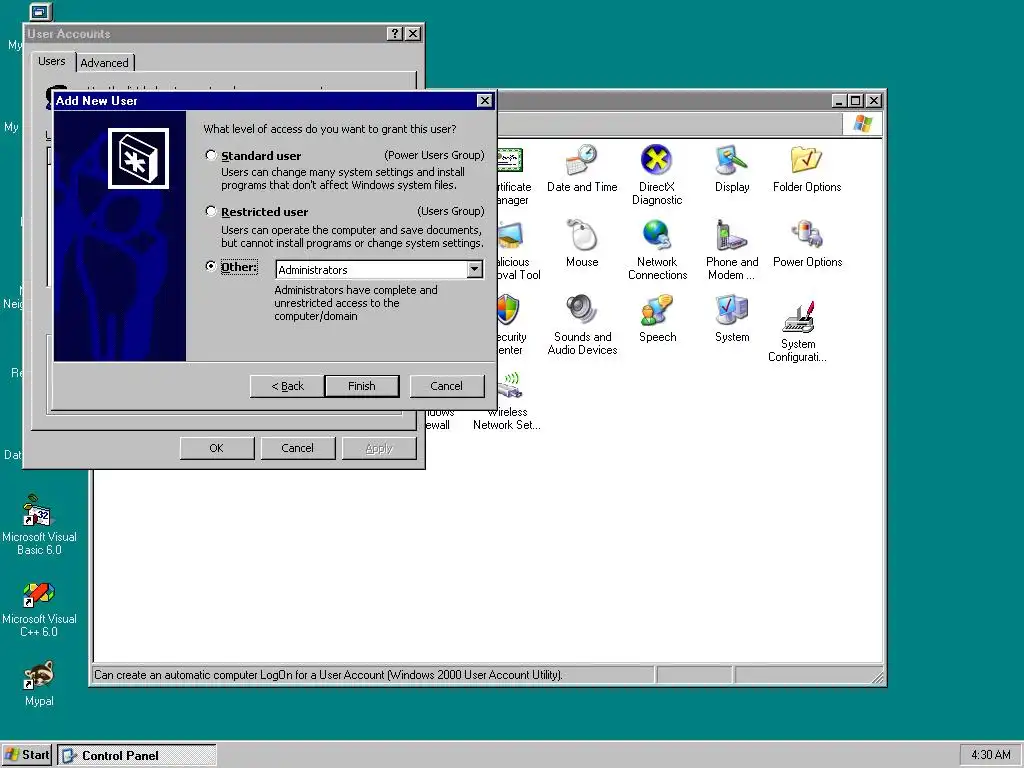
Task: Open the DirectX Diagnostic icon
Action: (656, 174)
